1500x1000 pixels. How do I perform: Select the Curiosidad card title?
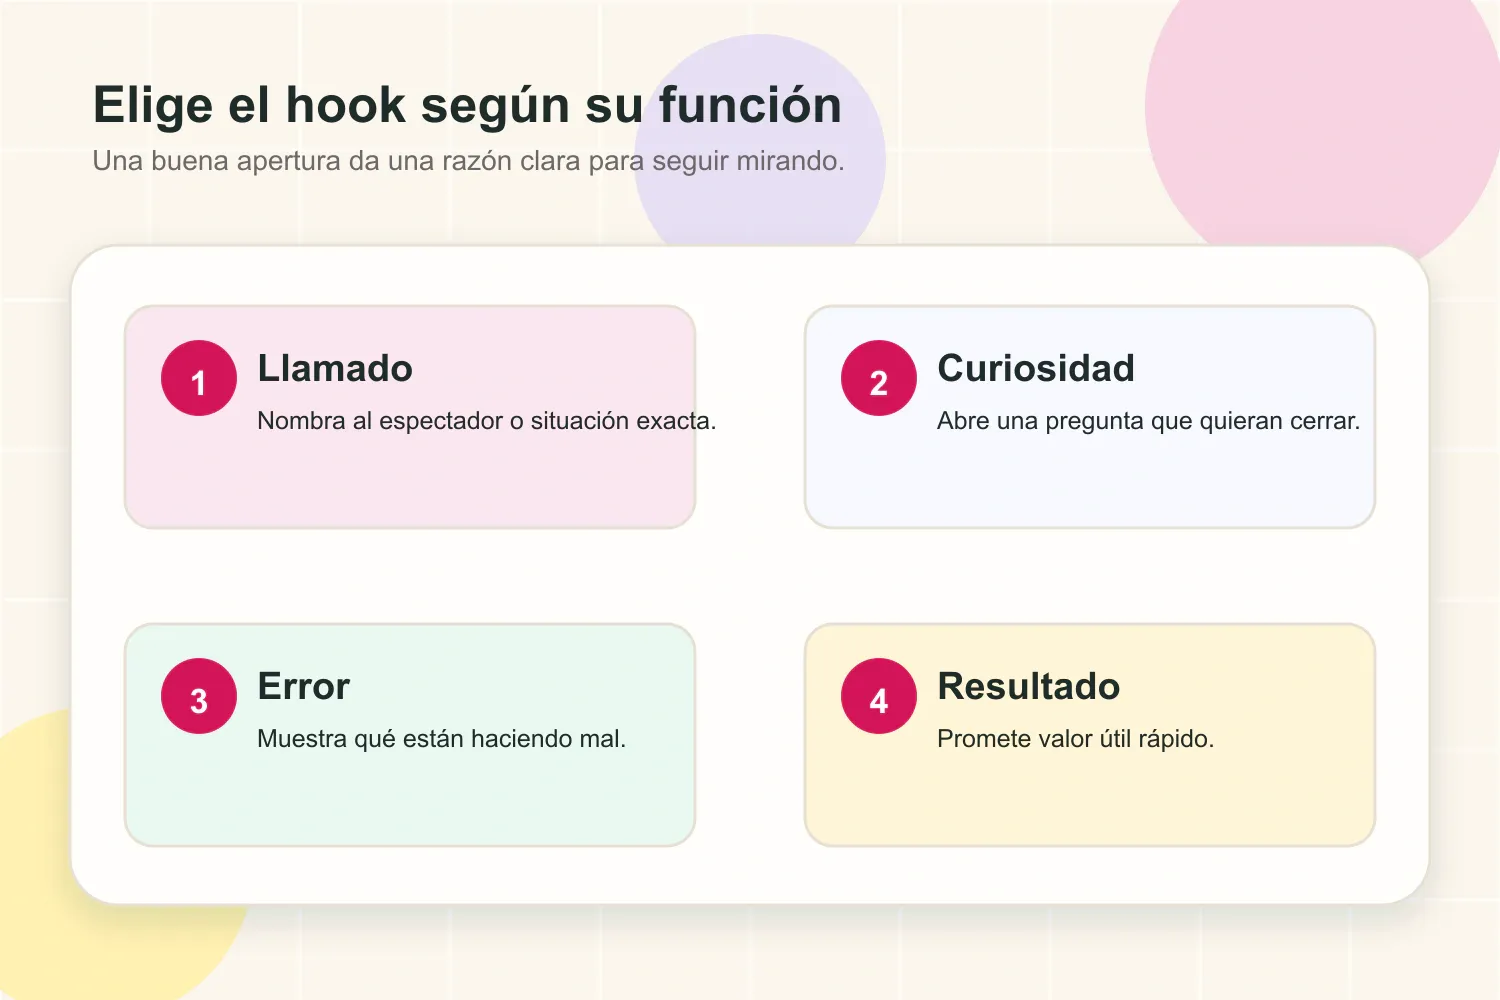coord(1036,368)
